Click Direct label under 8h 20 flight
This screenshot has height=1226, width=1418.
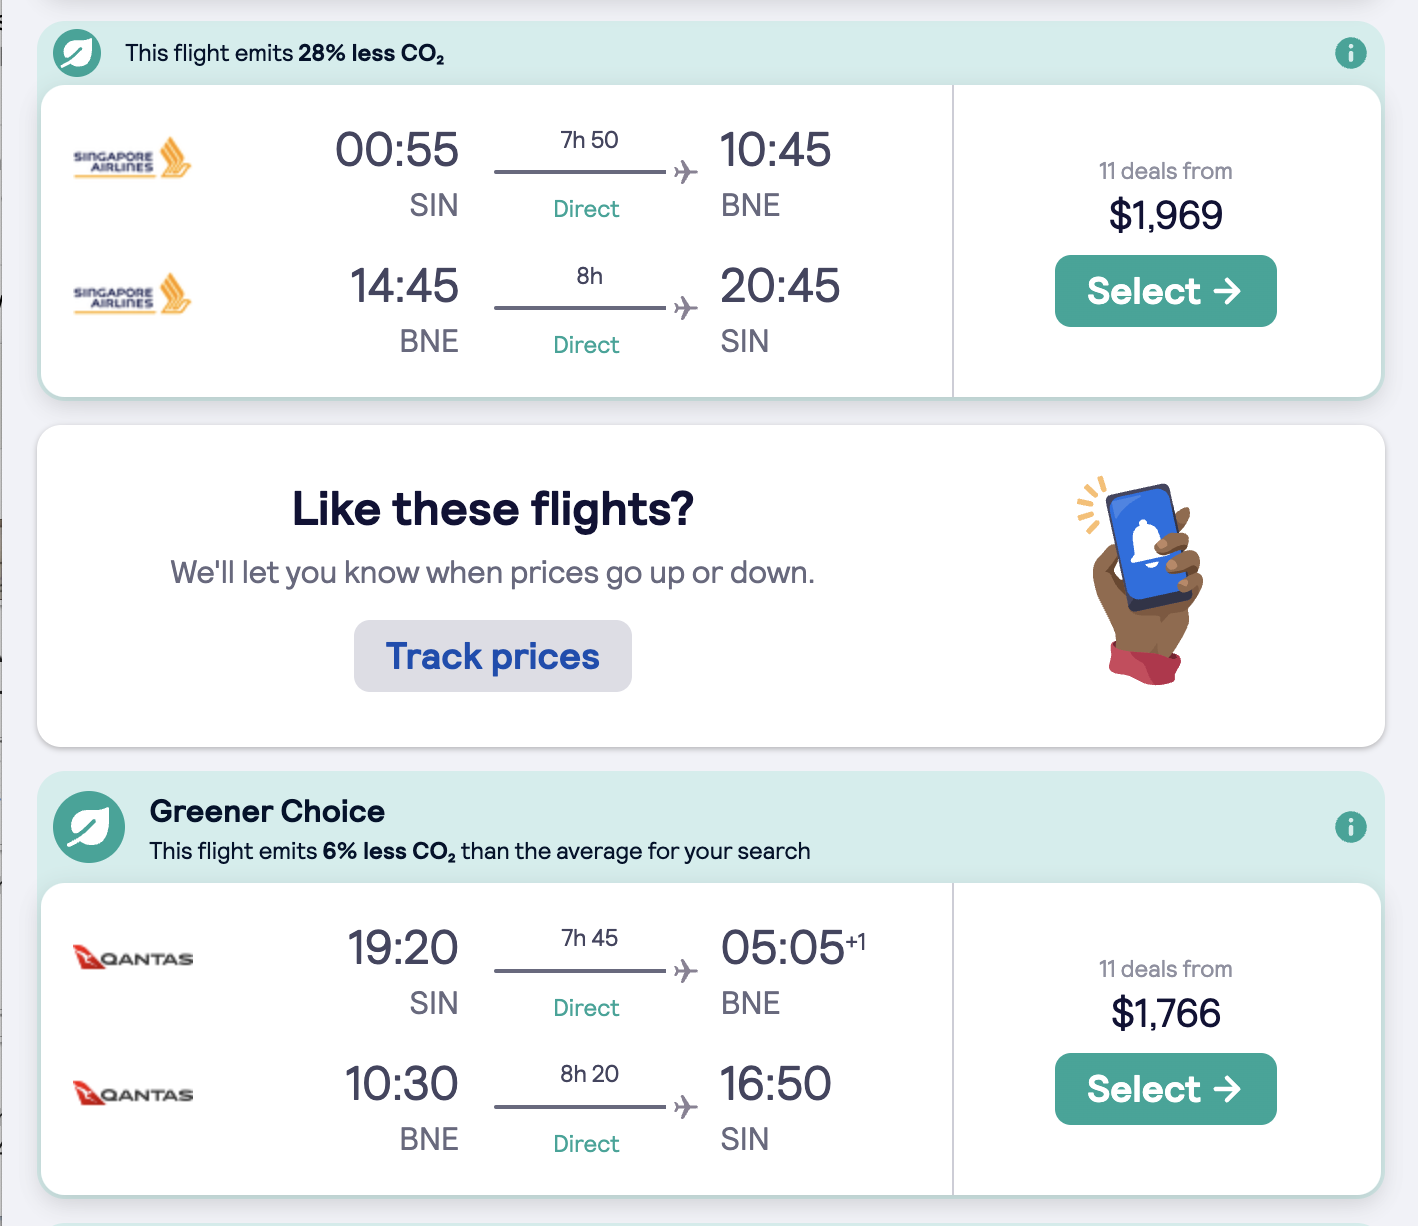[586, 1144]
